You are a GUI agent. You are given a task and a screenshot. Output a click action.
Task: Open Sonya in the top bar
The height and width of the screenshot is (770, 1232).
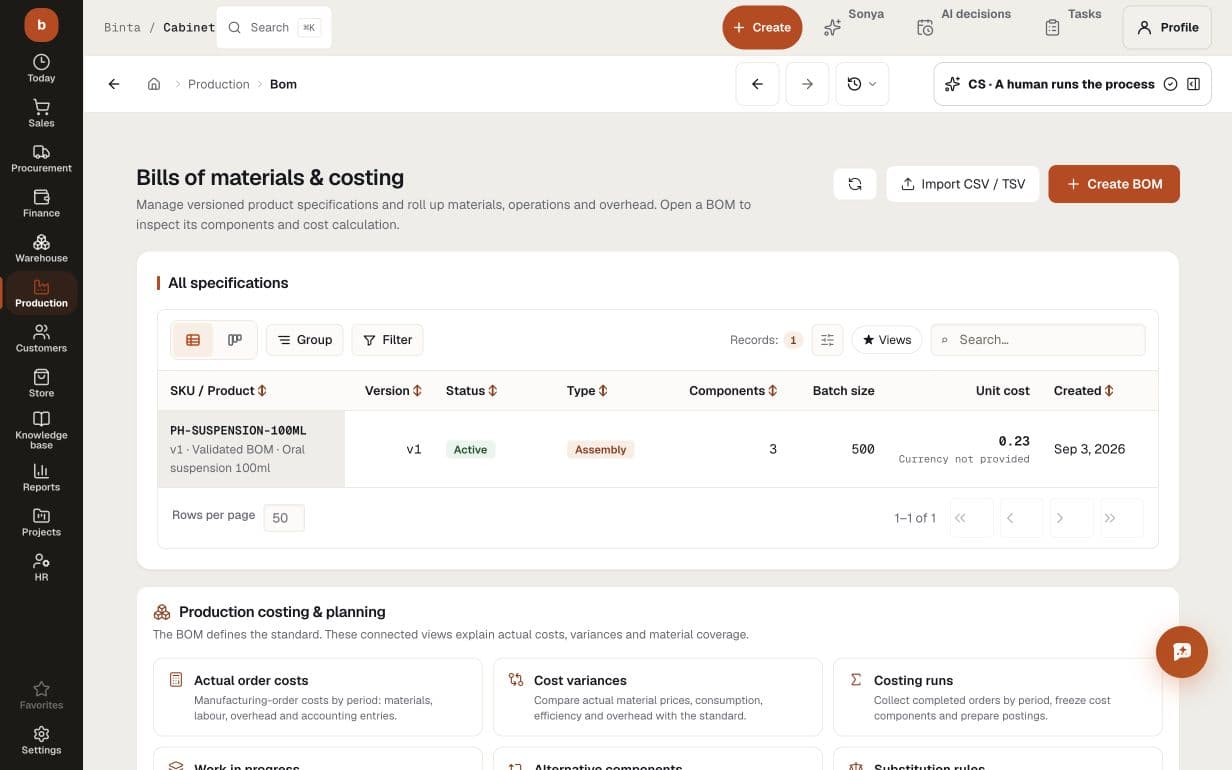(854, 27)
